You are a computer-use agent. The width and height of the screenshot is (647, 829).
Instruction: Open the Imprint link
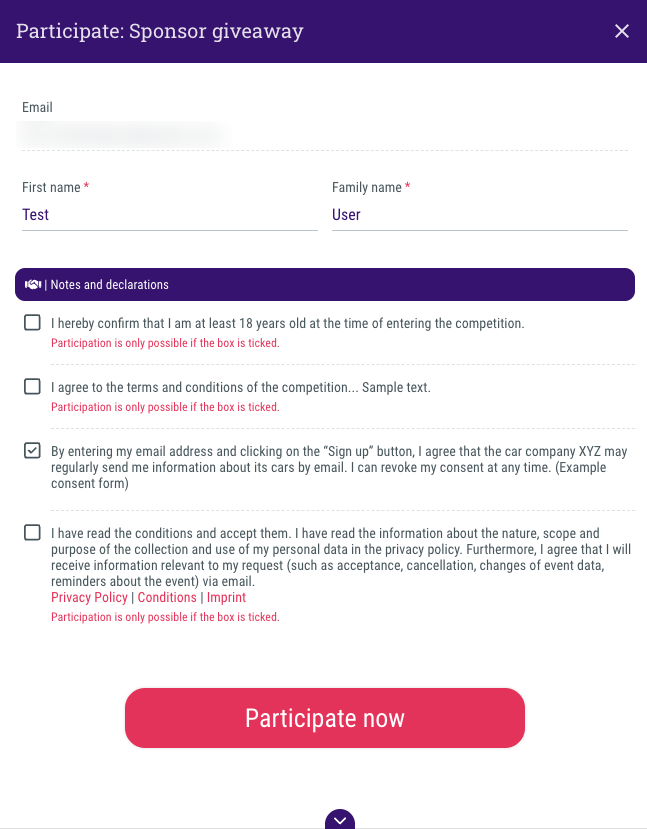[x=226, y=597]
